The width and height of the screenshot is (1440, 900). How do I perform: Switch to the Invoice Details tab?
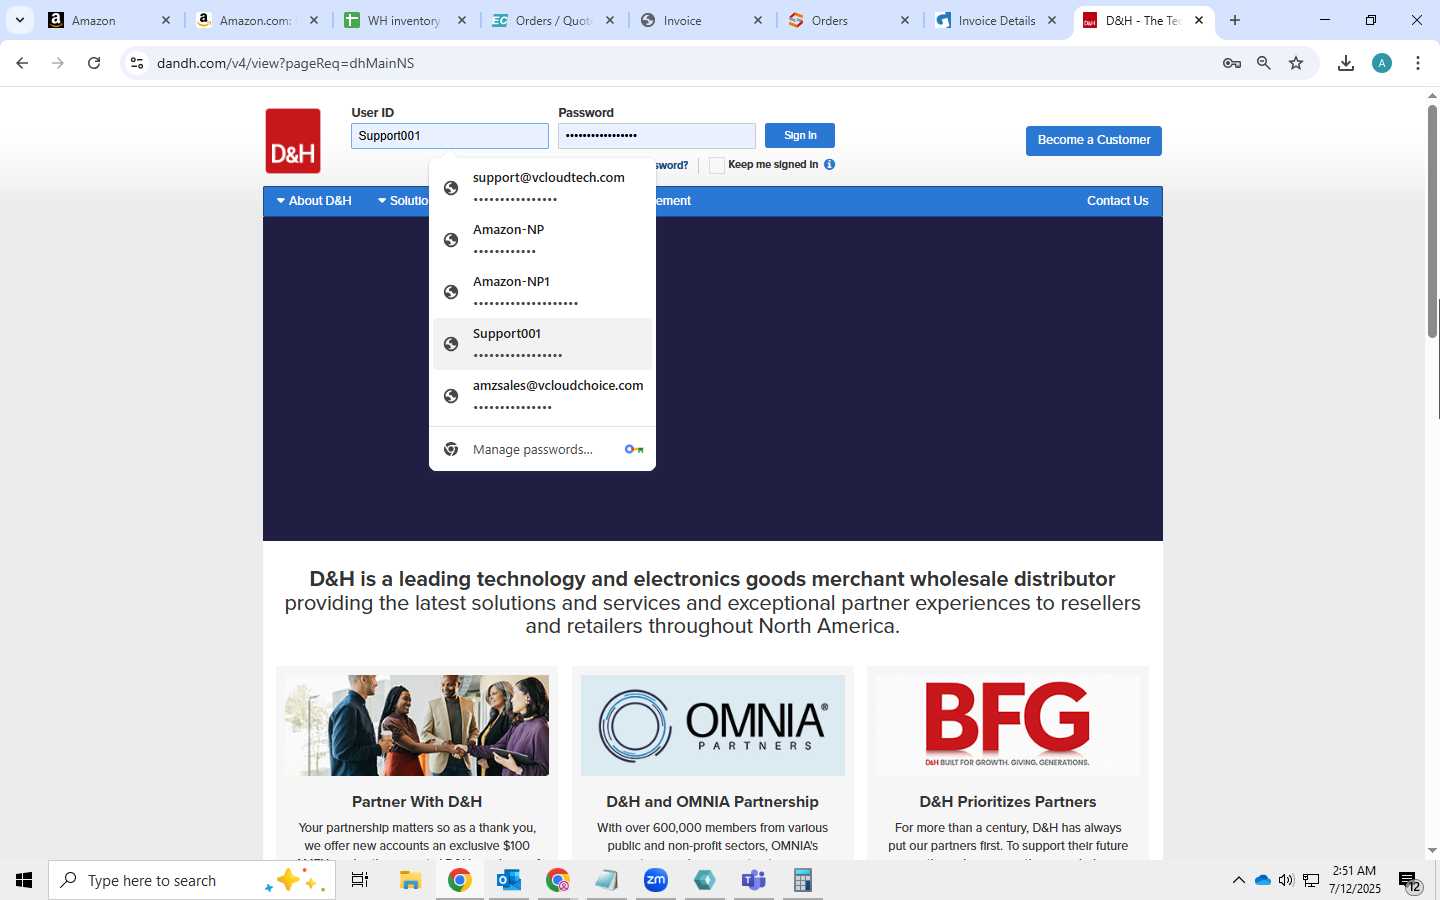point(995,20)
